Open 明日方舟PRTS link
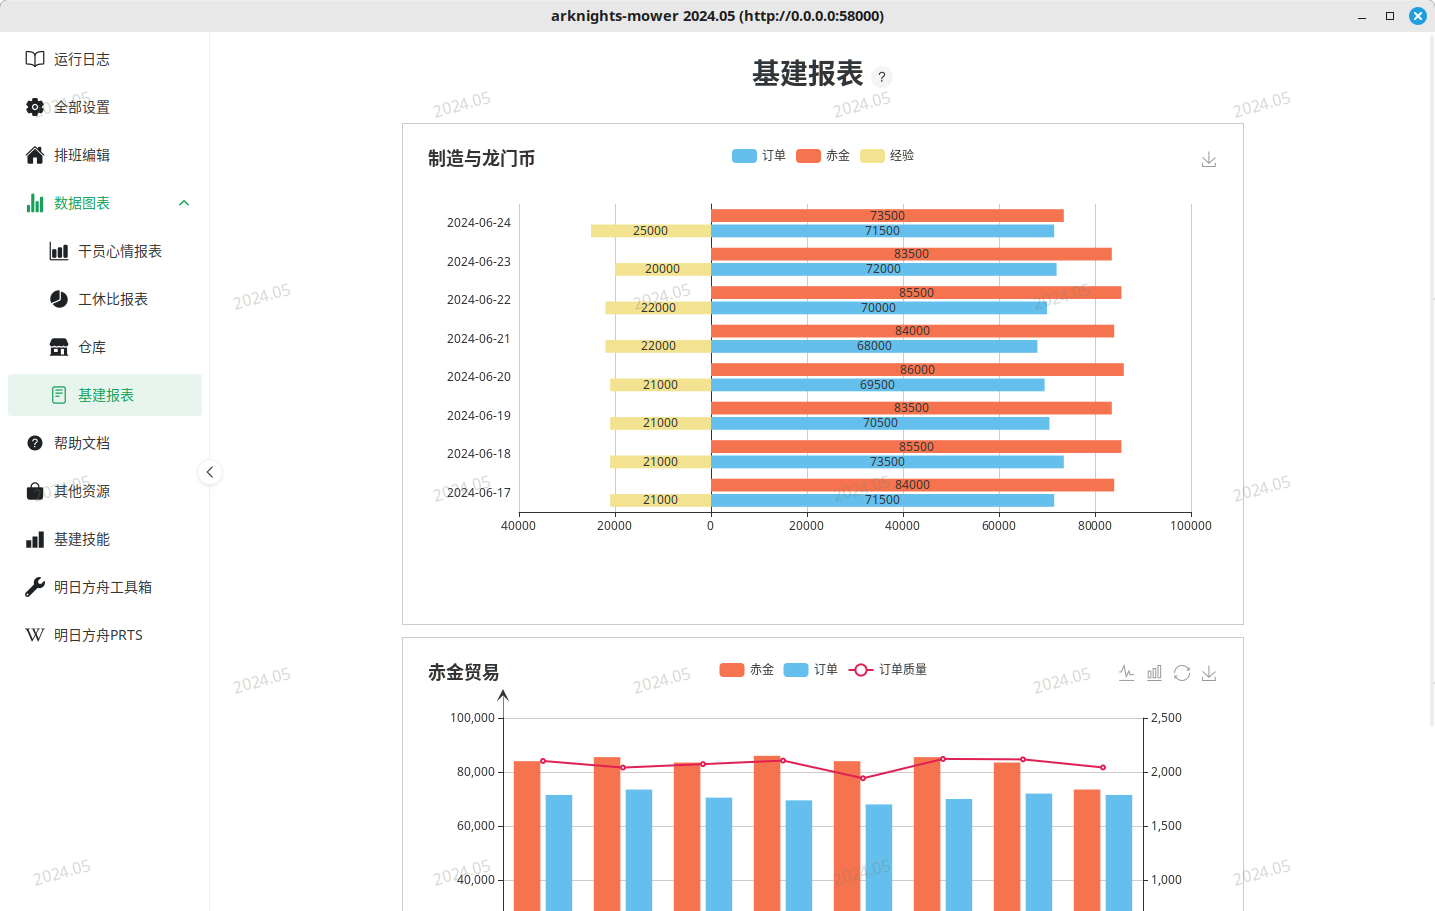1435x911 pixels. [x=105, y=635]
